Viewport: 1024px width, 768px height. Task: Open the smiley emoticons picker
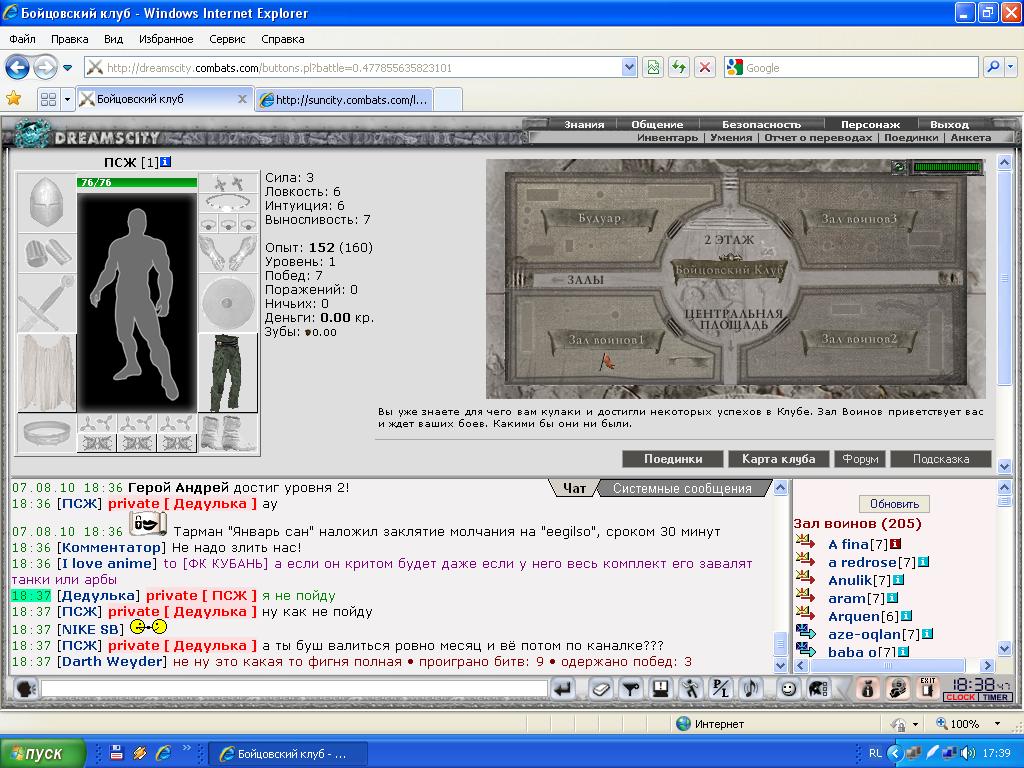point(788,689)
